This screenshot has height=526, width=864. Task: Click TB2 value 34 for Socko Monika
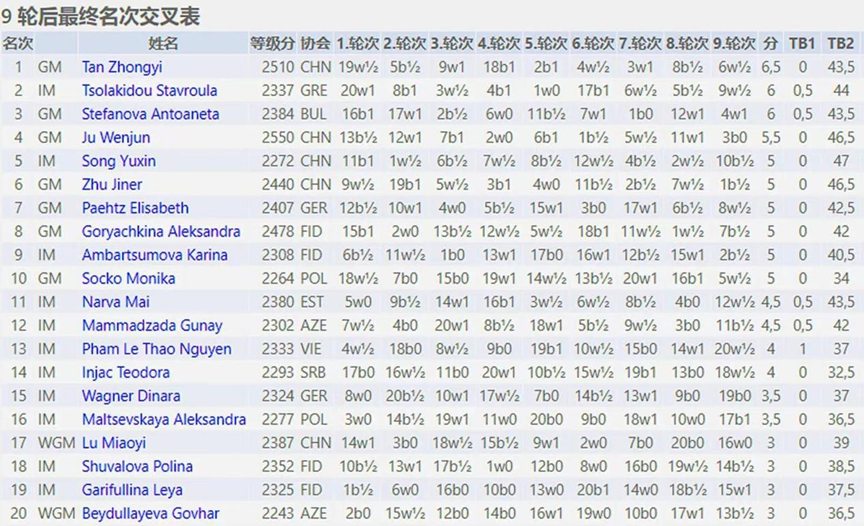coord(841,279)
